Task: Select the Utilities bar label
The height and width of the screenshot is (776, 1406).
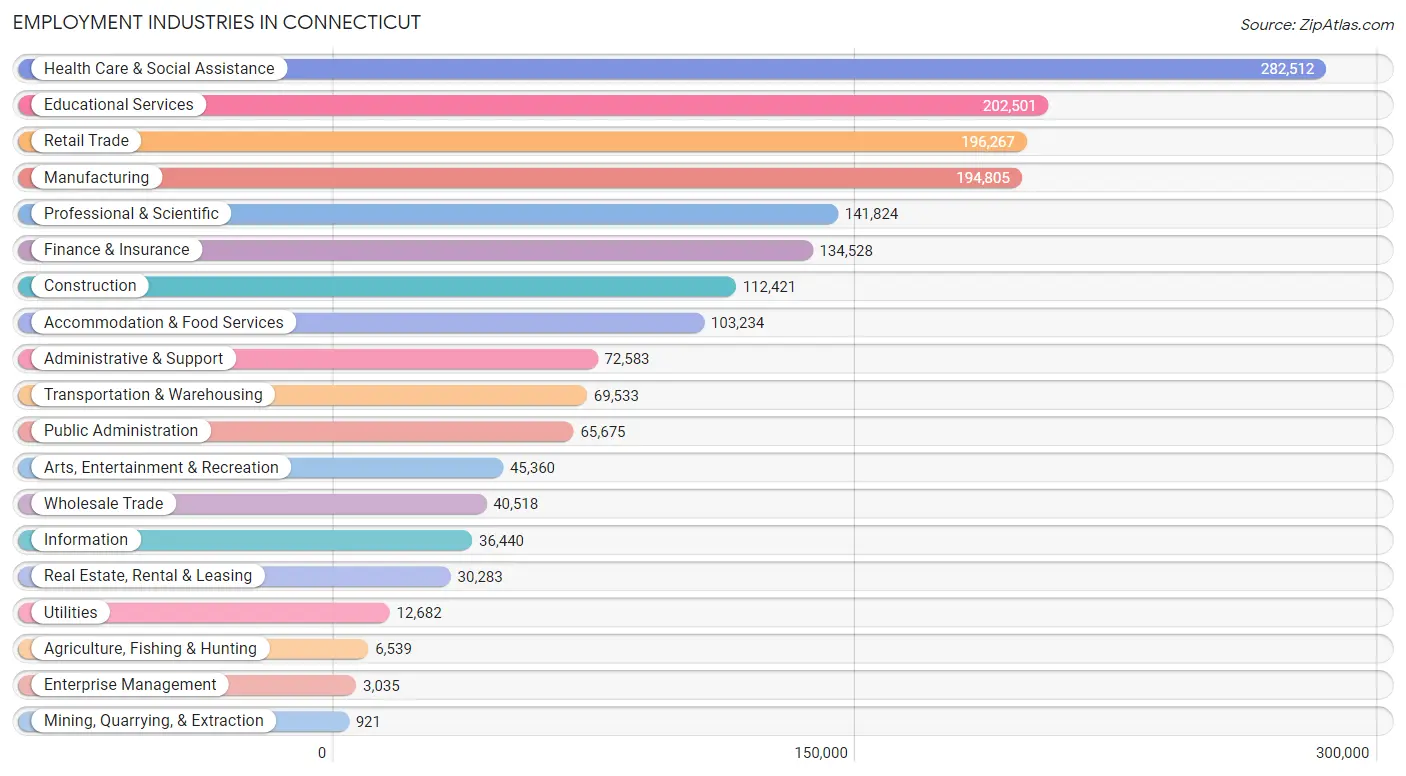Action: tap(71, 613)
